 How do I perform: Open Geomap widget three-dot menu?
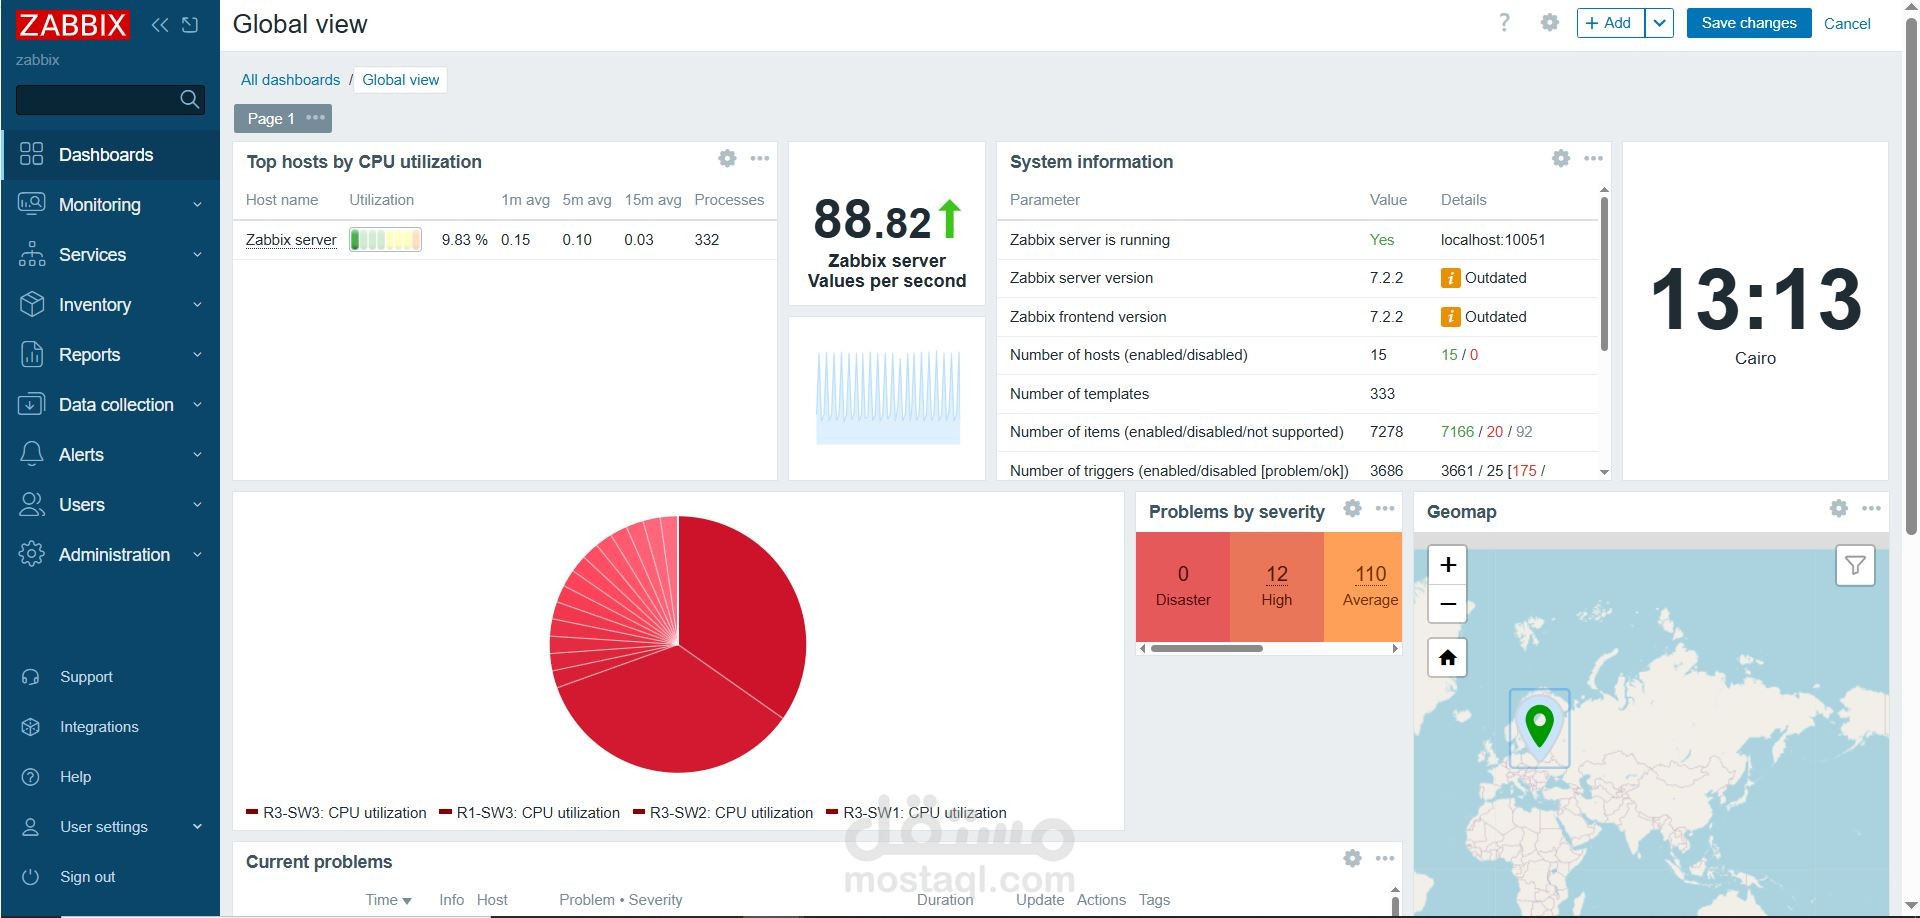tap(1871, 508)
